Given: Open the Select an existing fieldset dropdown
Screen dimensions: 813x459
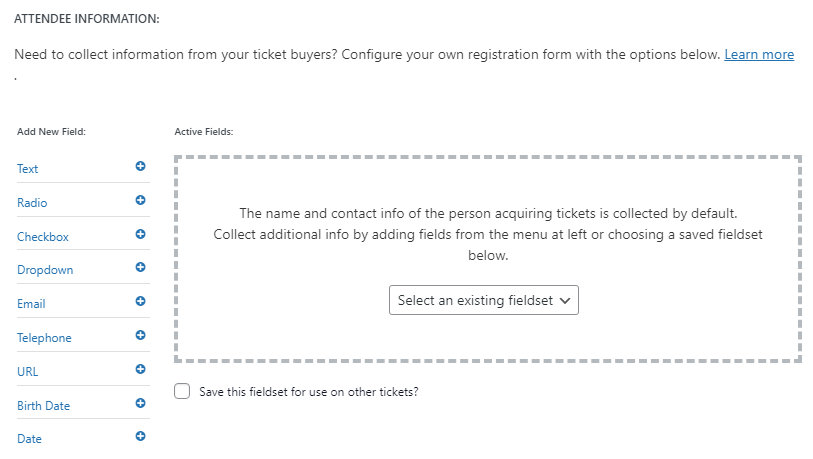Looking at the screenshot, I should (x=484, y=300).
